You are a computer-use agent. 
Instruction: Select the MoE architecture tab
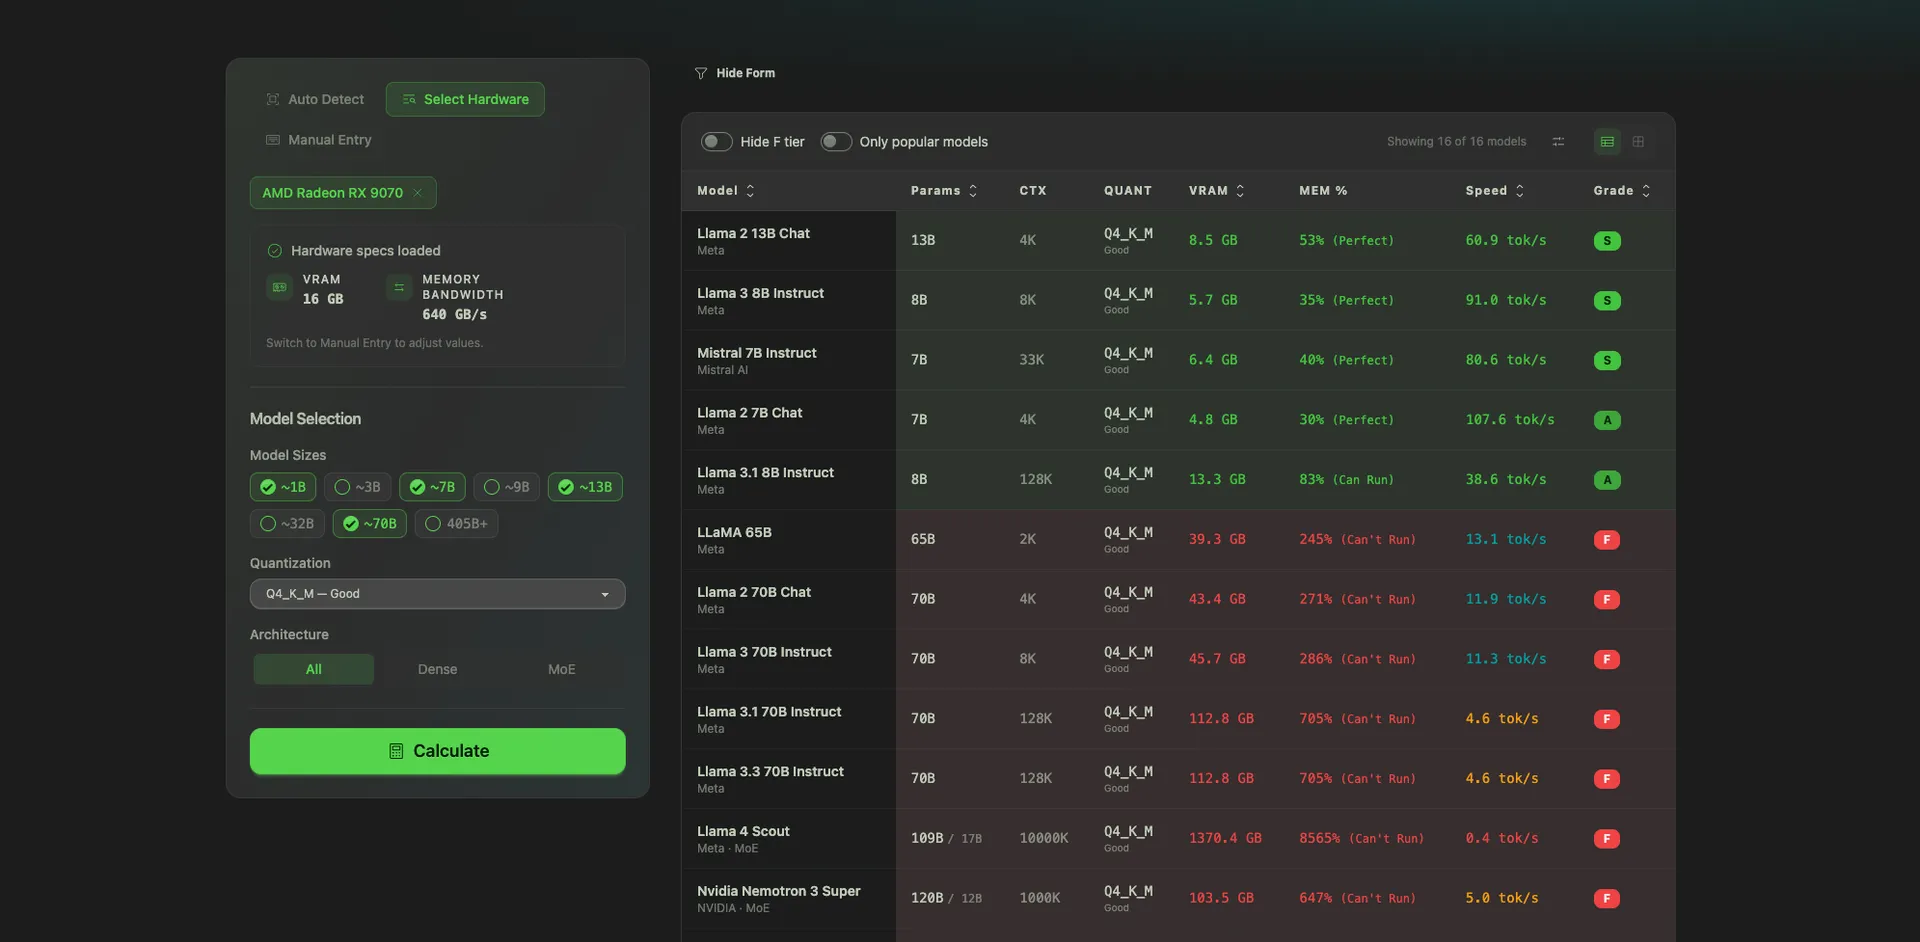pyautogui.click(x=561, y=669)
